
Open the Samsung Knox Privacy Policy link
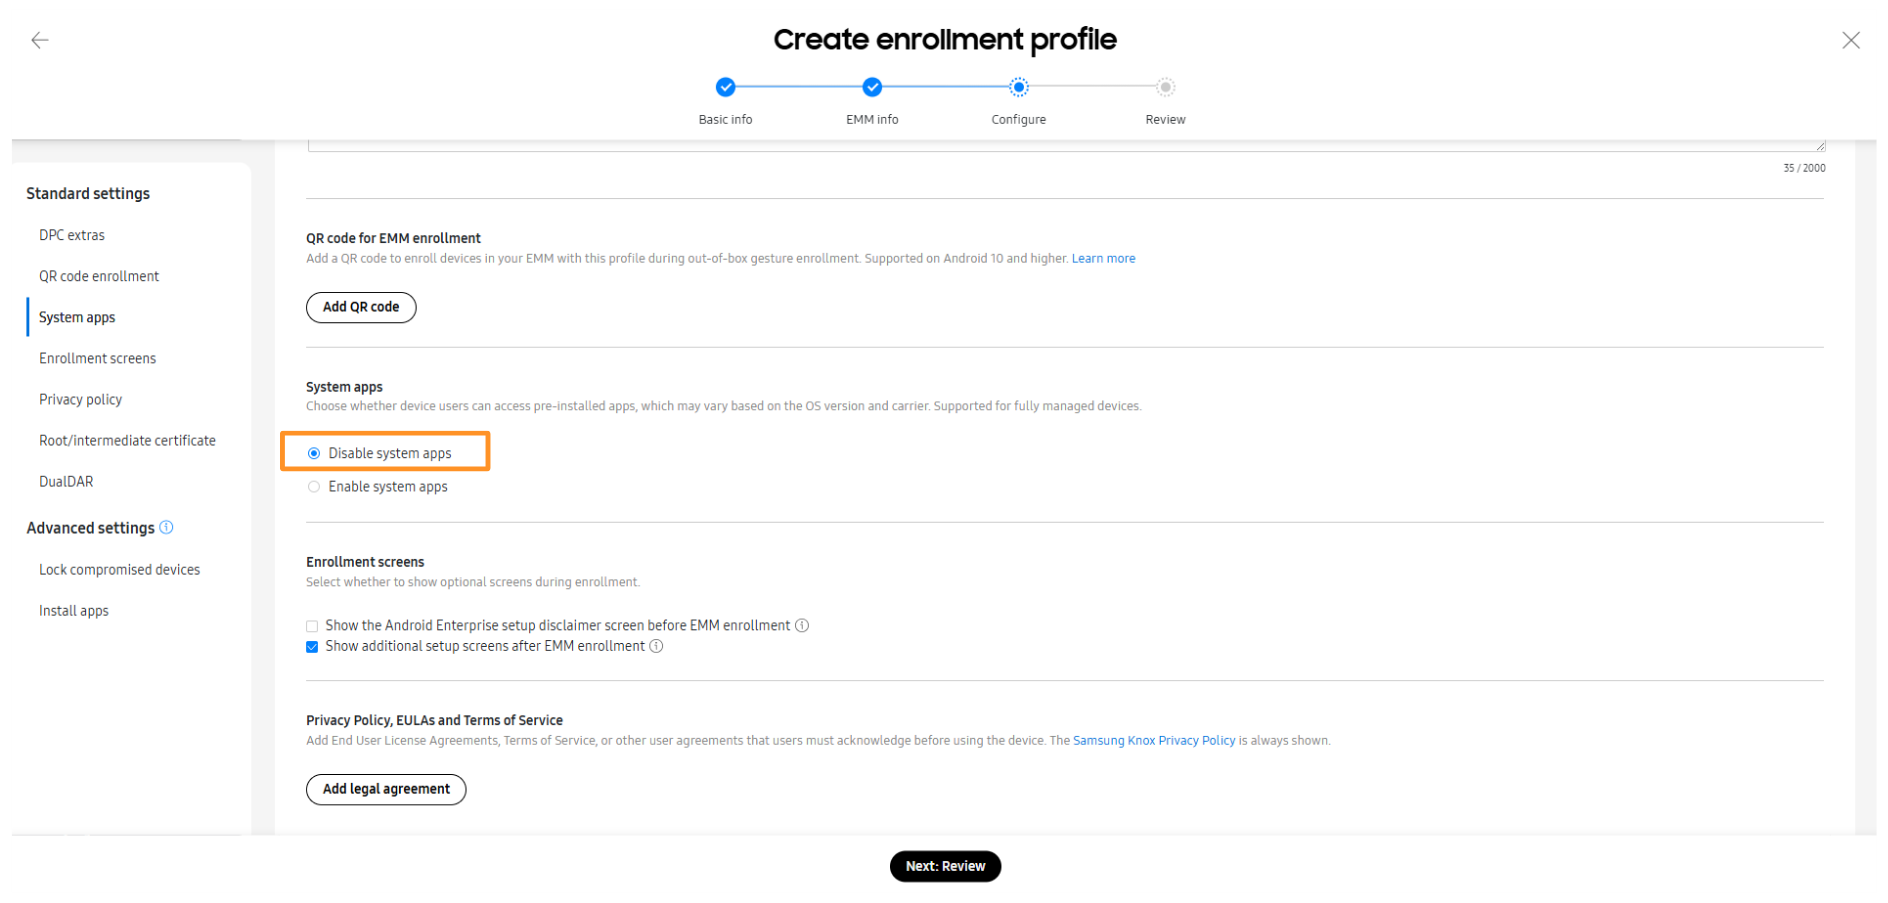point(1154,741)
